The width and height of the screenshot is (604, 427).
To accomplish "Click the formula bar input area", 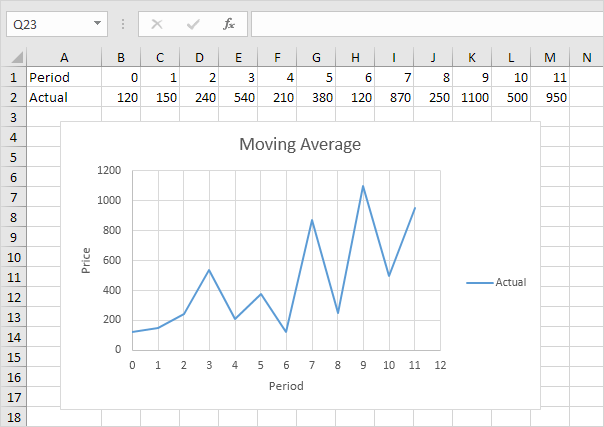I will (x=425, y=23).
